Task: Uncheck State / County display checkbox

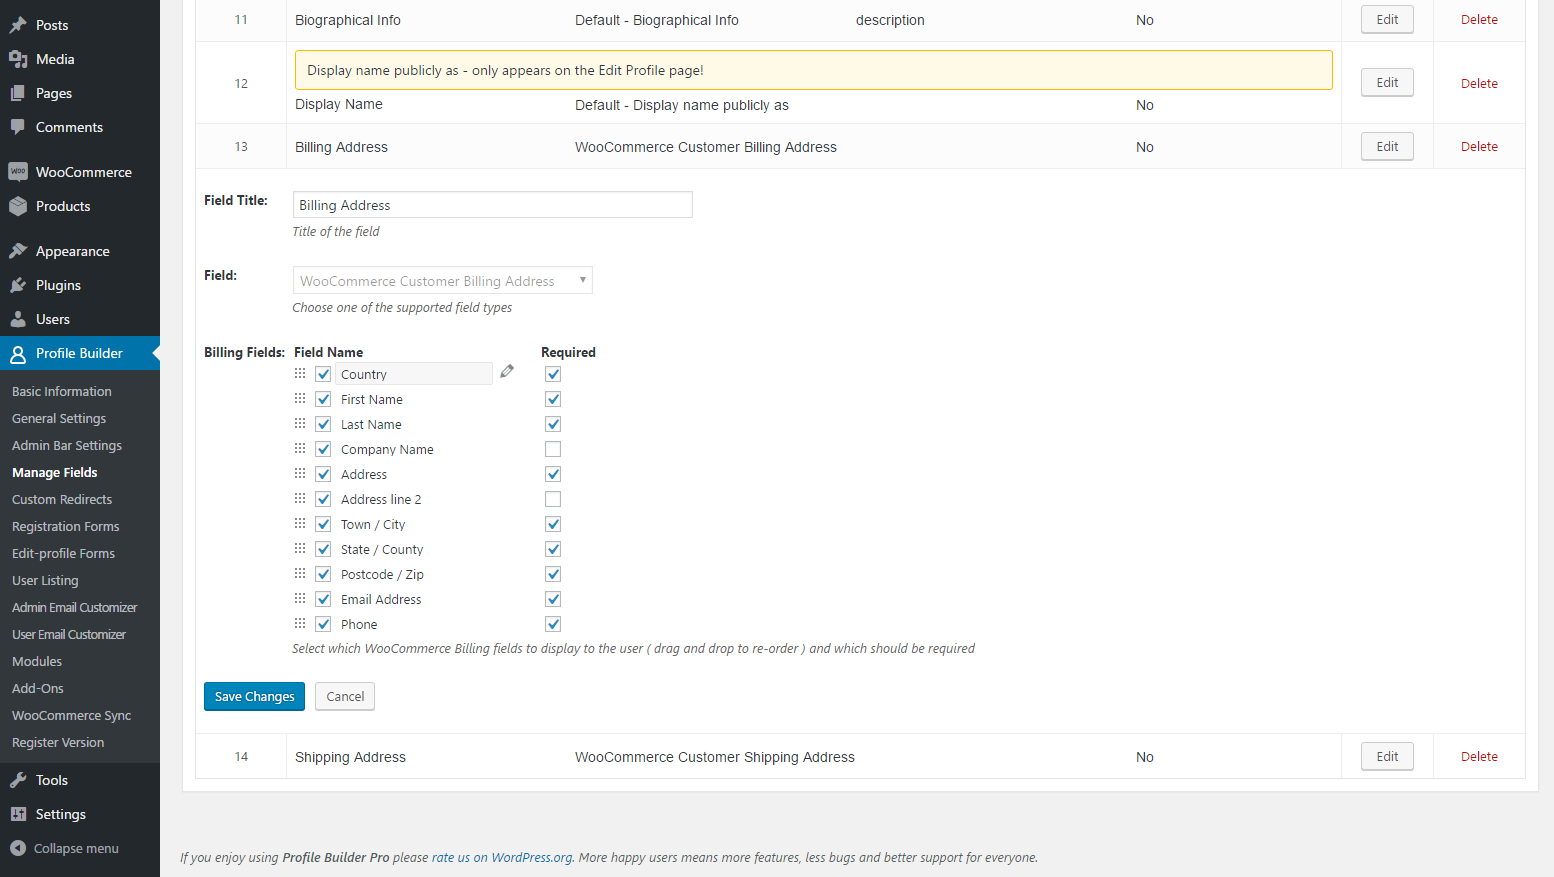Action: [323, 549]
